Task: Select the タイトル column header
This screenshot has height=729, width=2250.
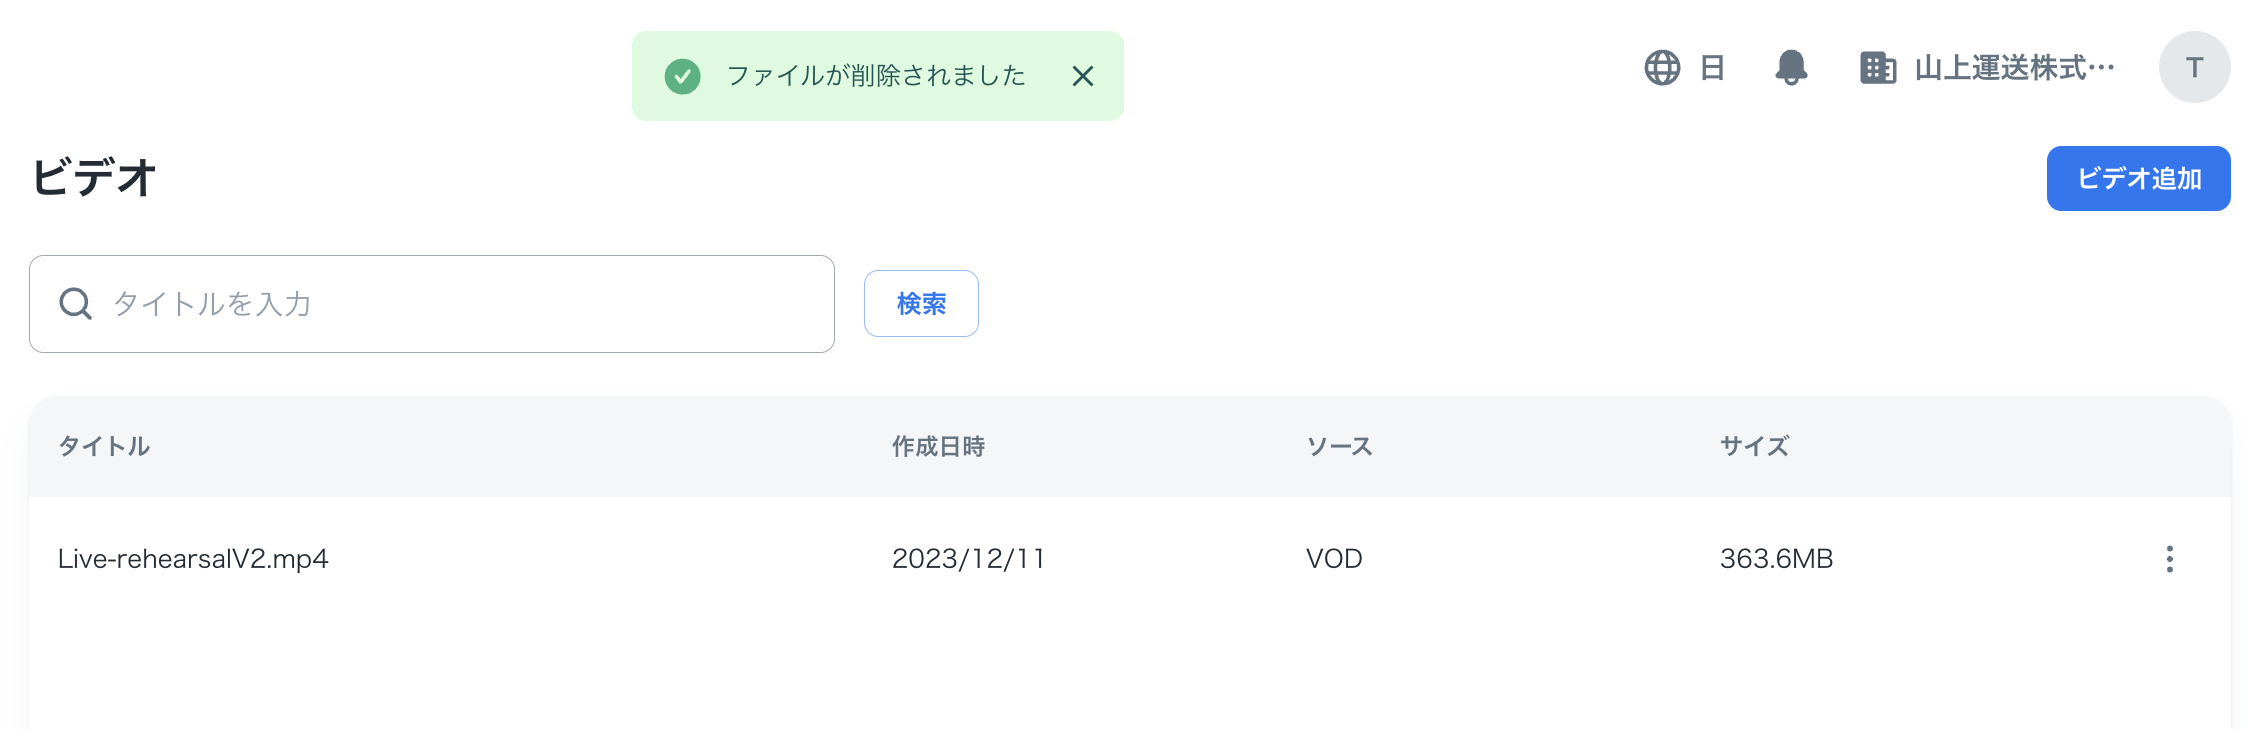Action: pos(104,447)
